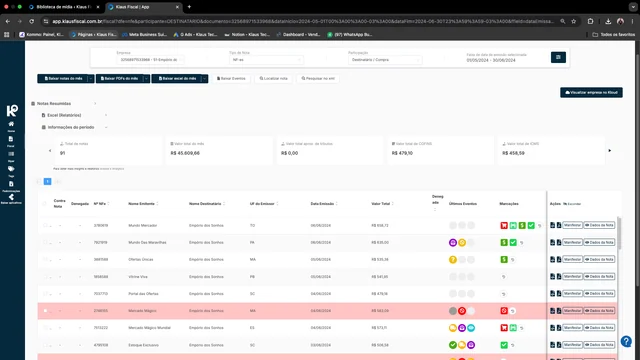Click Visualizar empresa no Kloud button
Viewport: 640px width, 360px height.
pyautogui.click(x=591, y=93)
